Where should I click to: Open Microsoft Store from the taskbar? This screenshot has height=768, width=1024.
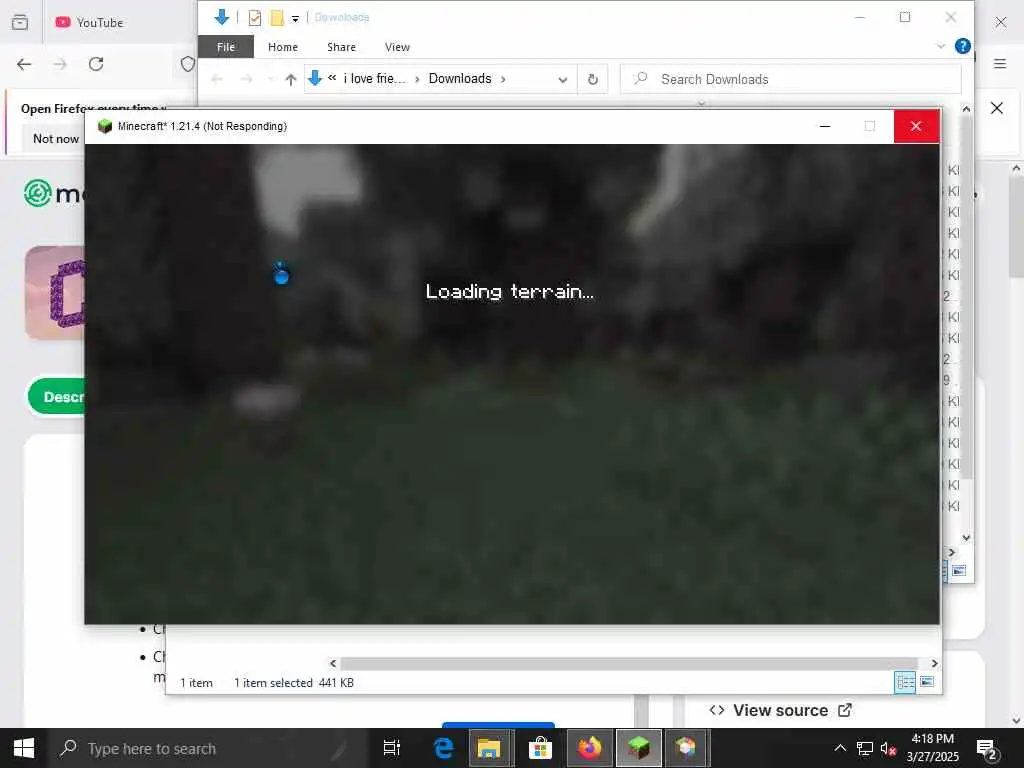tap(540, 748)
